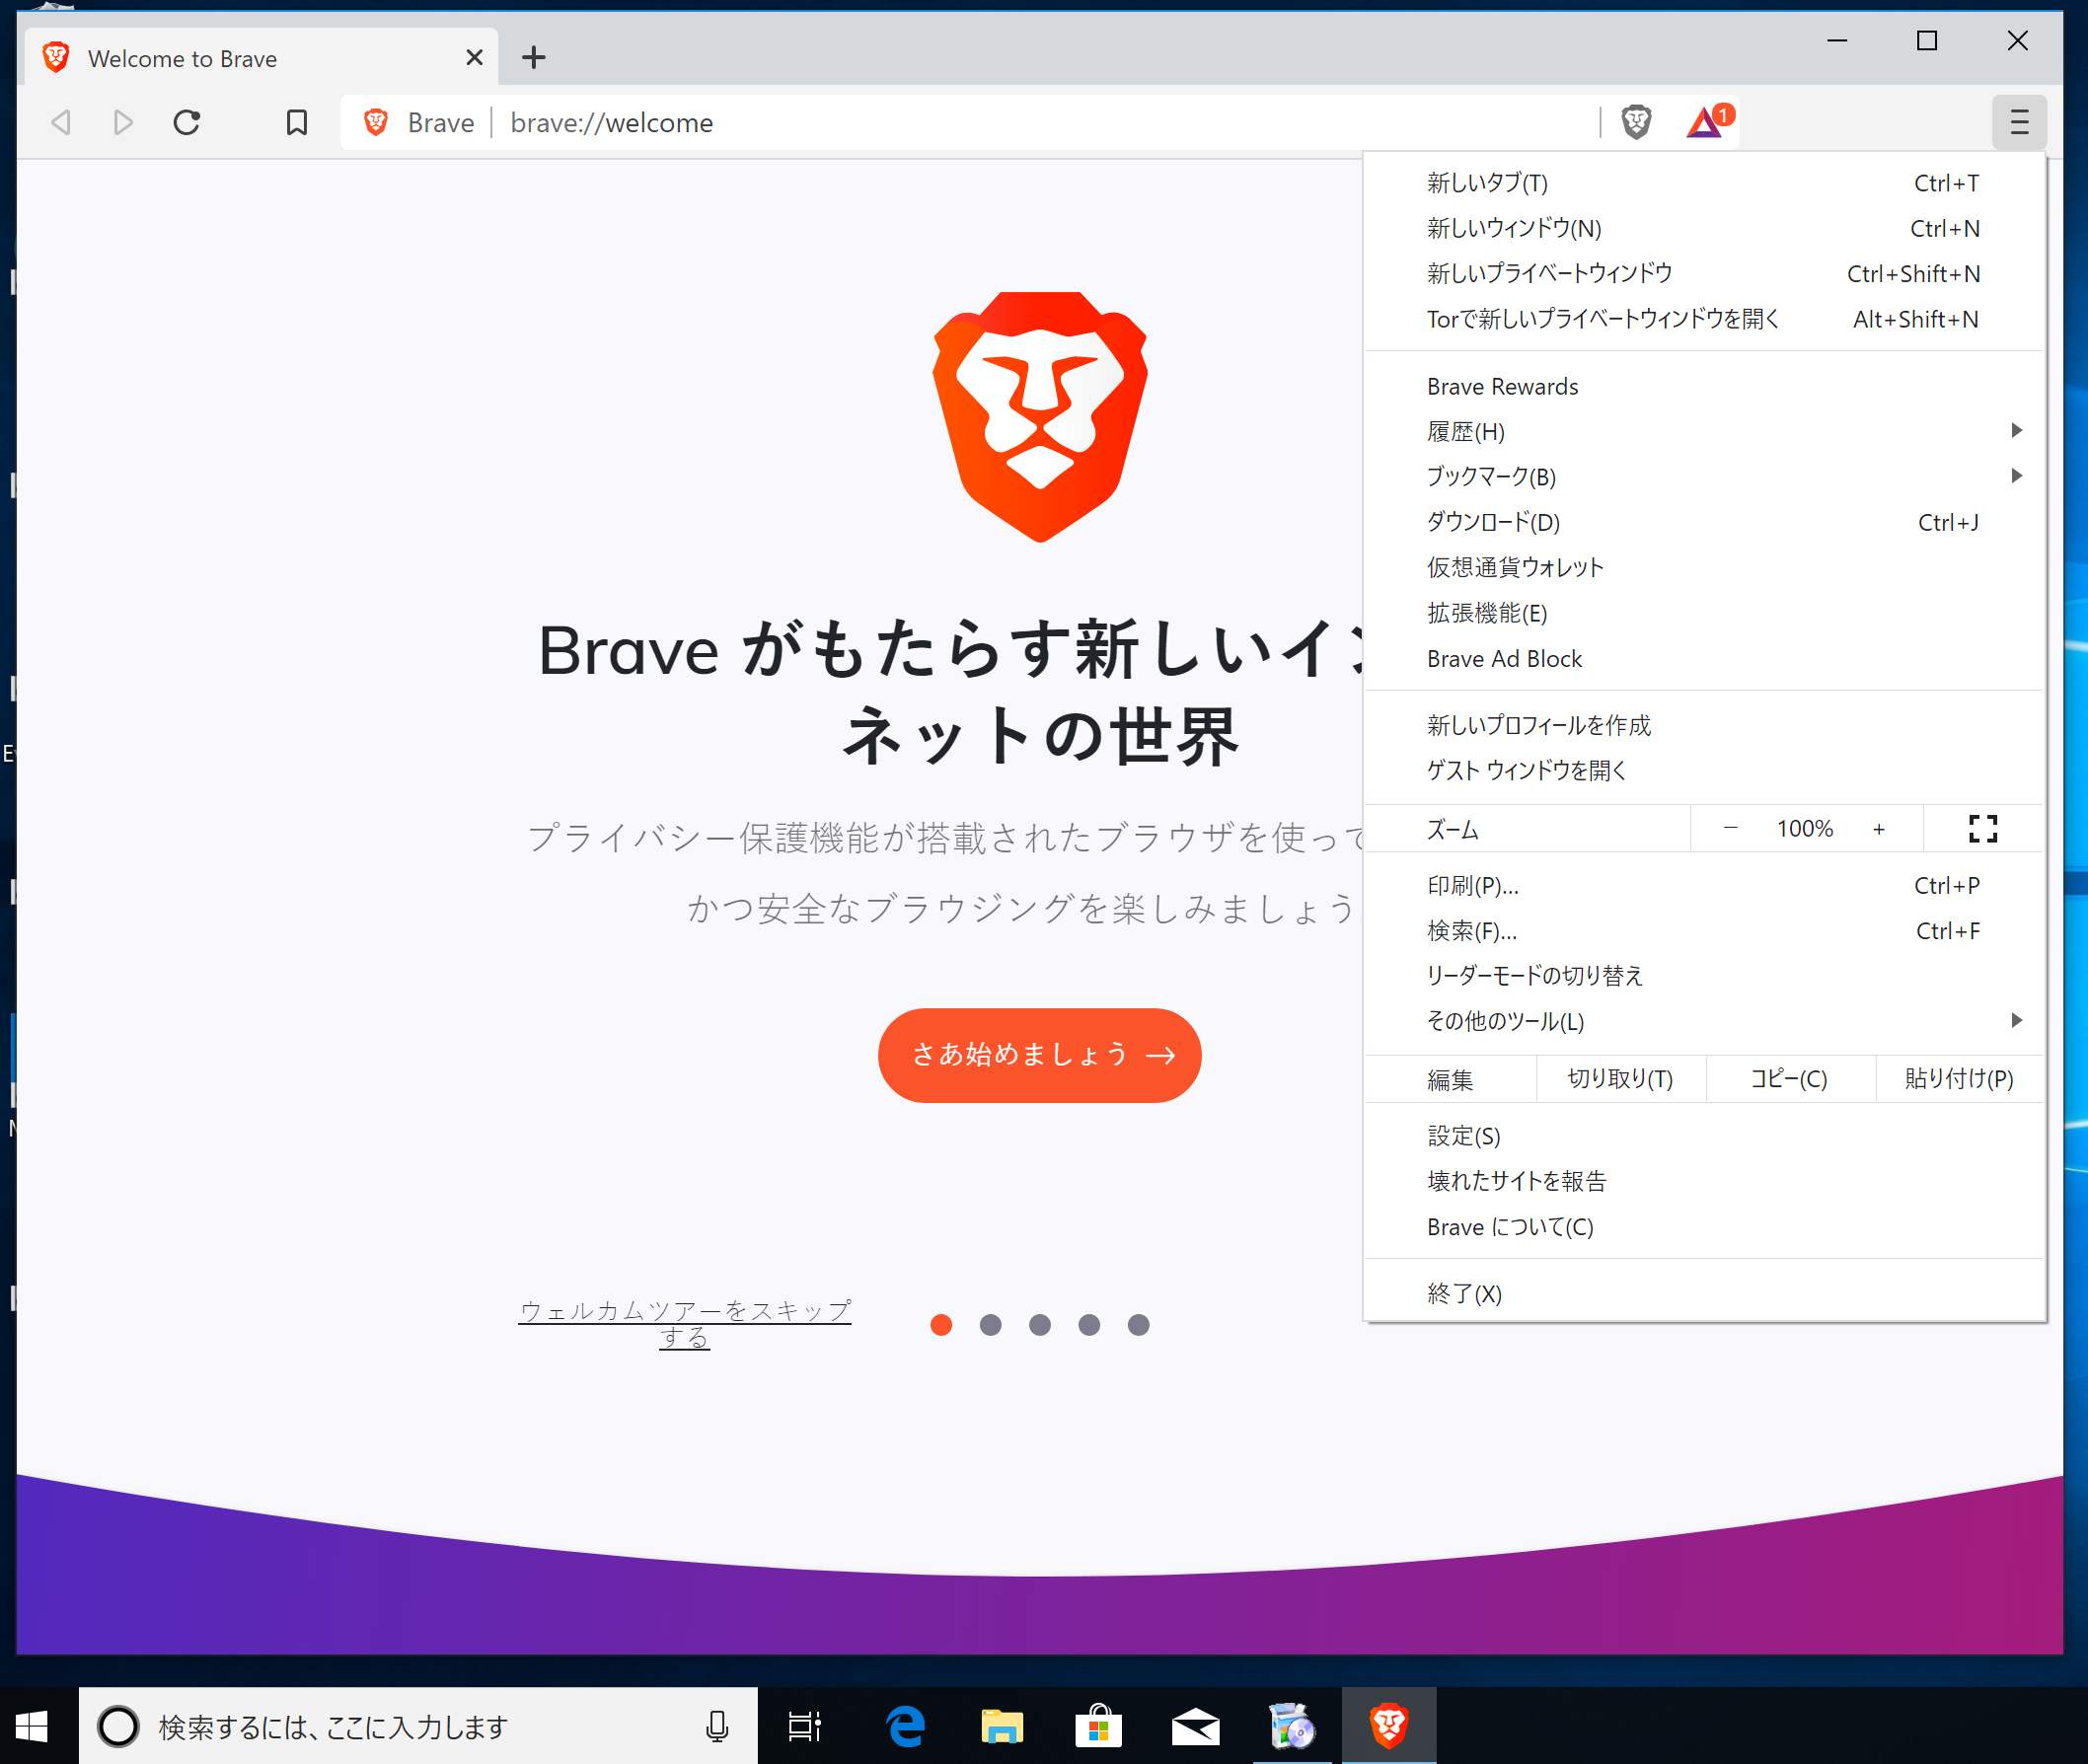
Task: Click the さあ始めましょう button
Action: click(1039, 1055)
